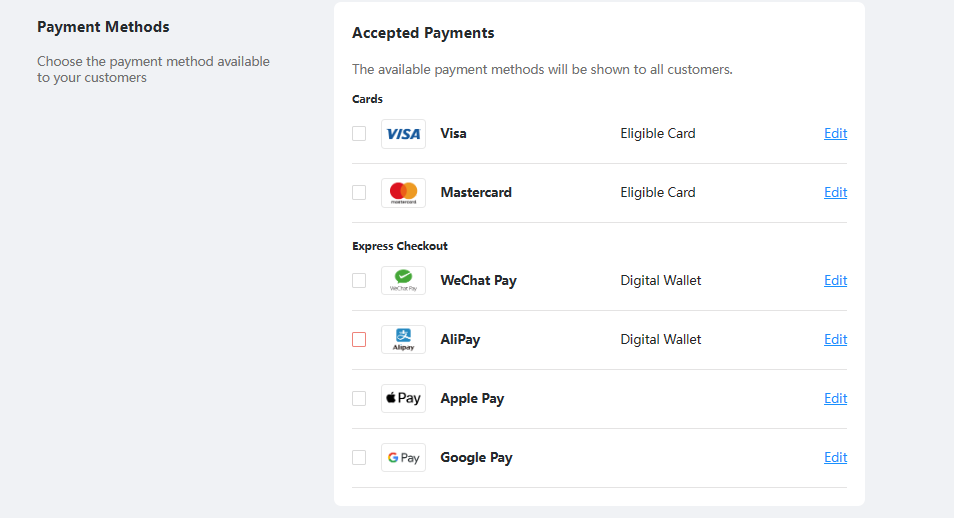The width and height of the screenshot is (954, 518).
Task: Click the Alipay logo icon
Action: 403,340
